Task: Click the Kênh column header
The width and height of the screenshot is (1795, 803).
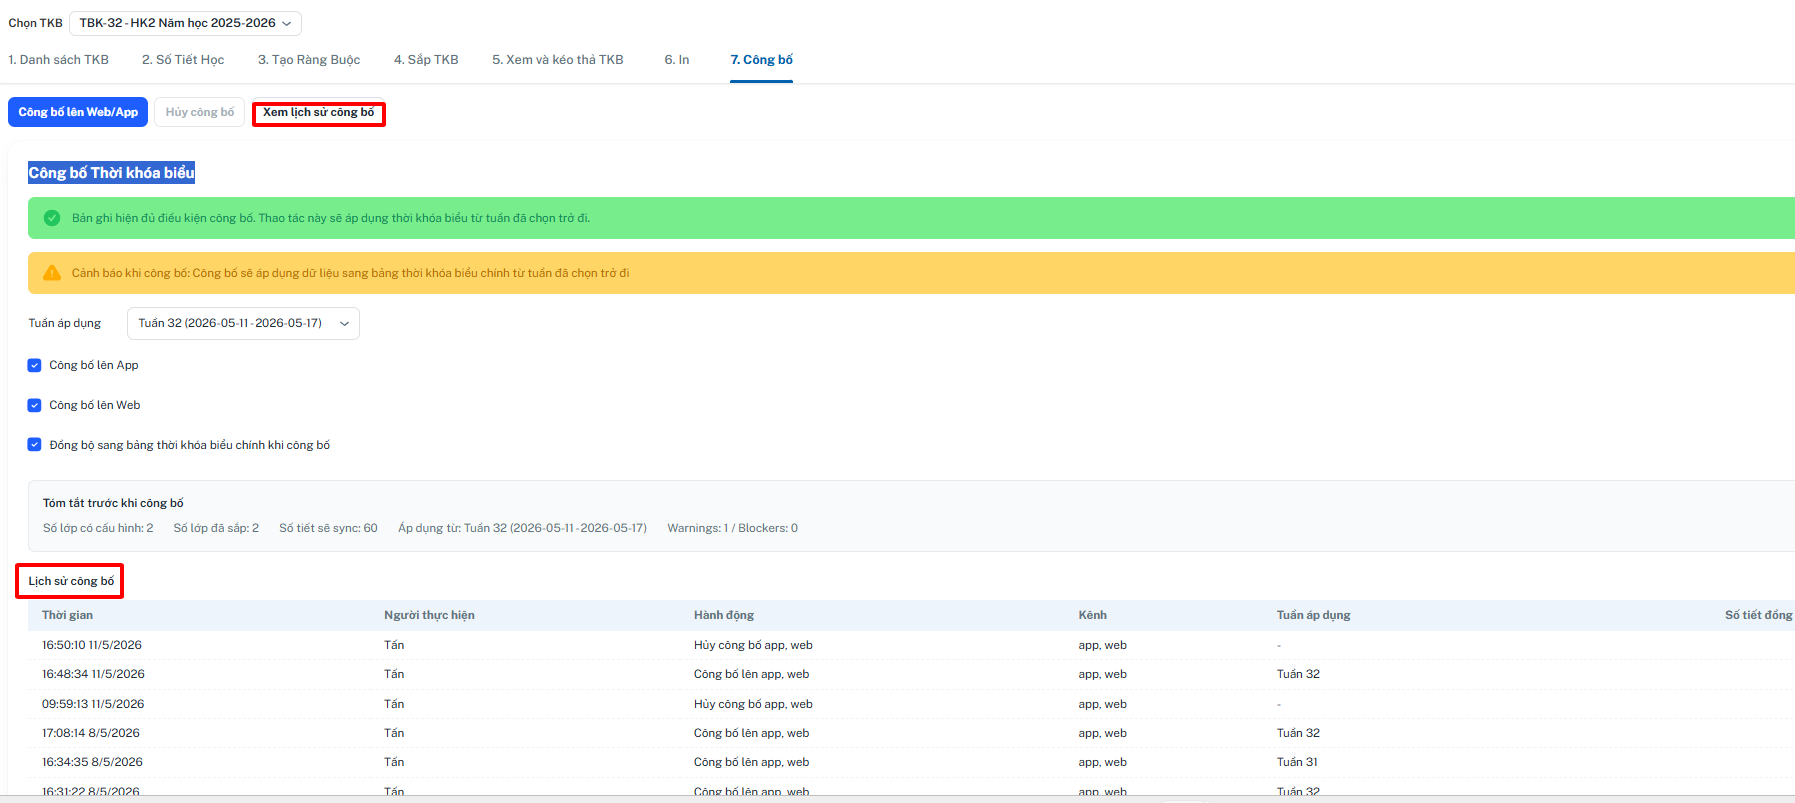Action: pyautogui.click(x=1092, y=615)
